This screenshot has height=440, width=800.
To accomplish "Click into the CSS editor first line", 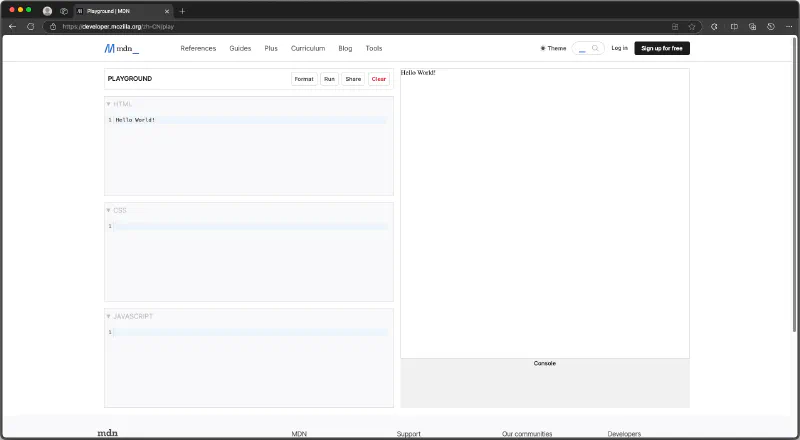I will pyautogui.click(x=250, y=226).
